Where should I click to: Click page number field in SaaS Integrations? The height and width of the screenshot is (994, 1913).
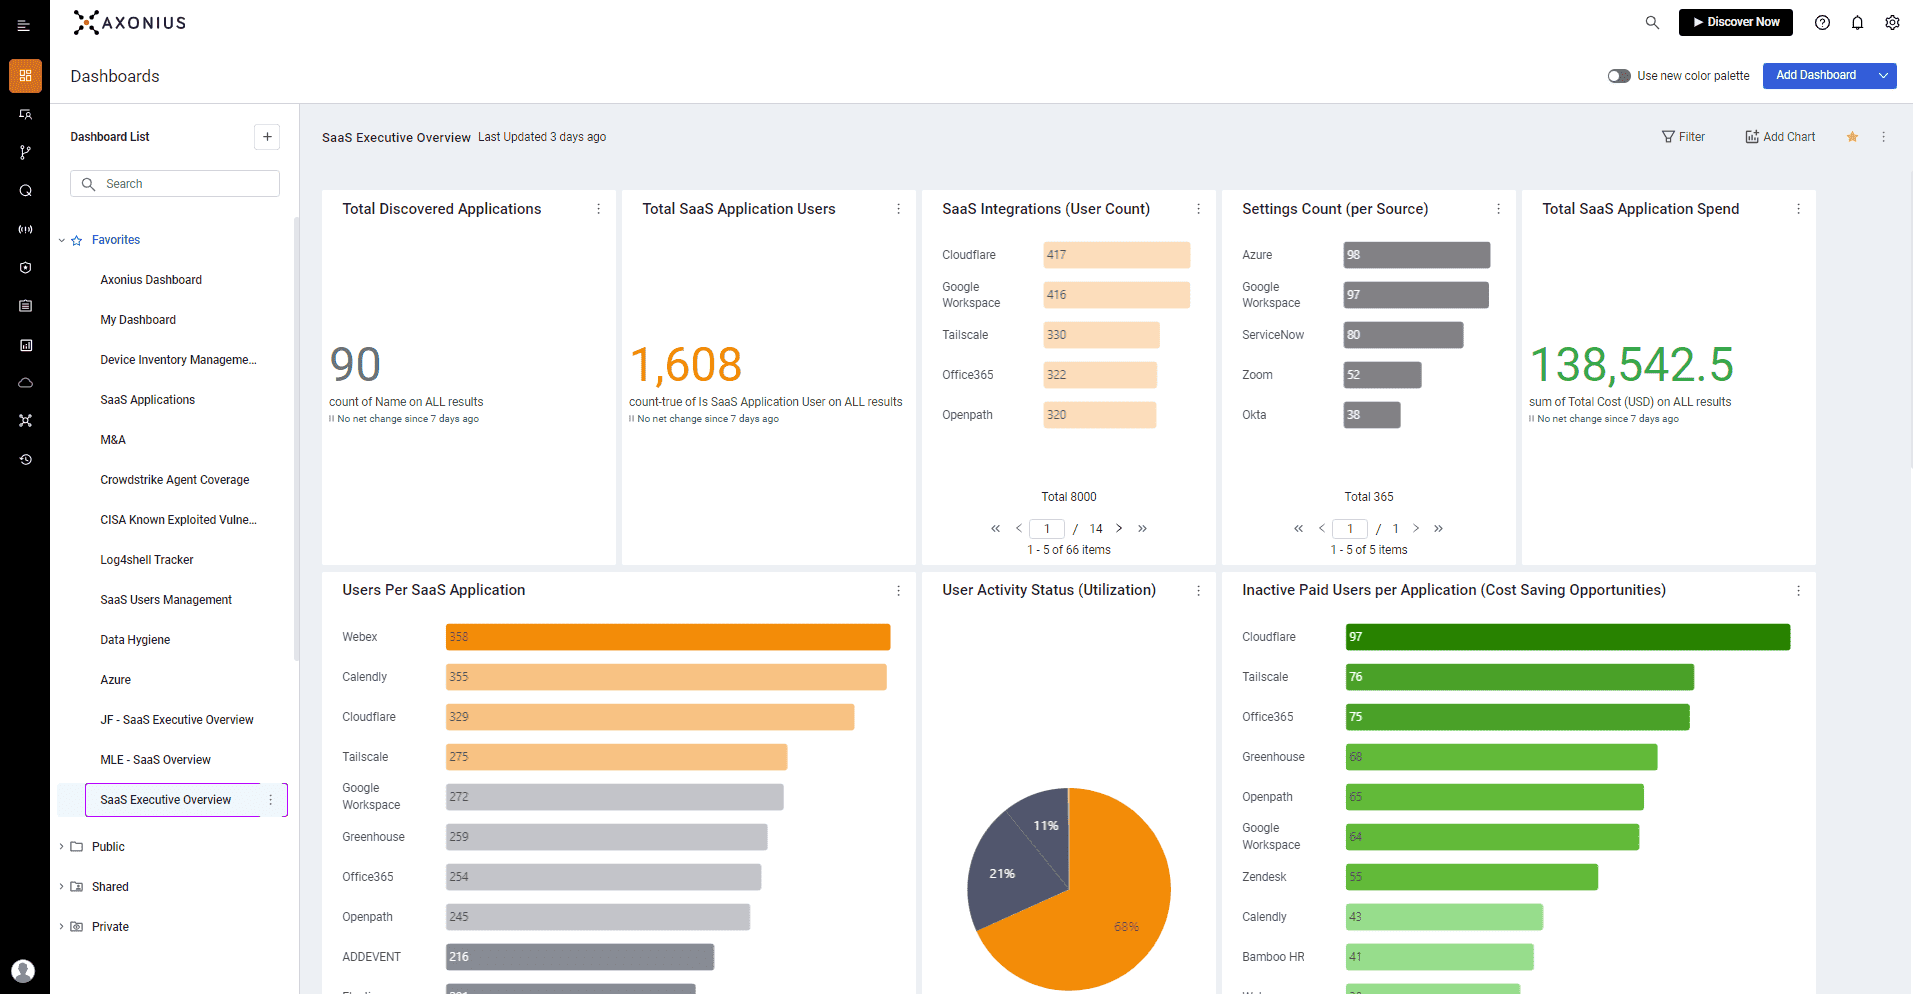click(x=1047, y=529)
